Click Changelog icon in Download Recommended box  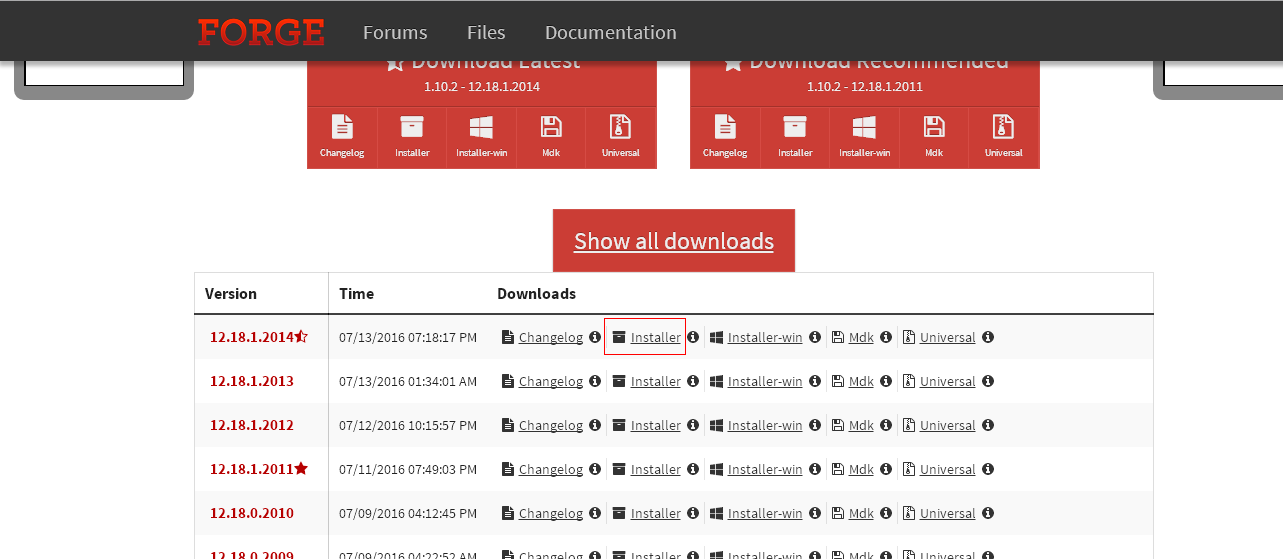click(x=725, y=128)
